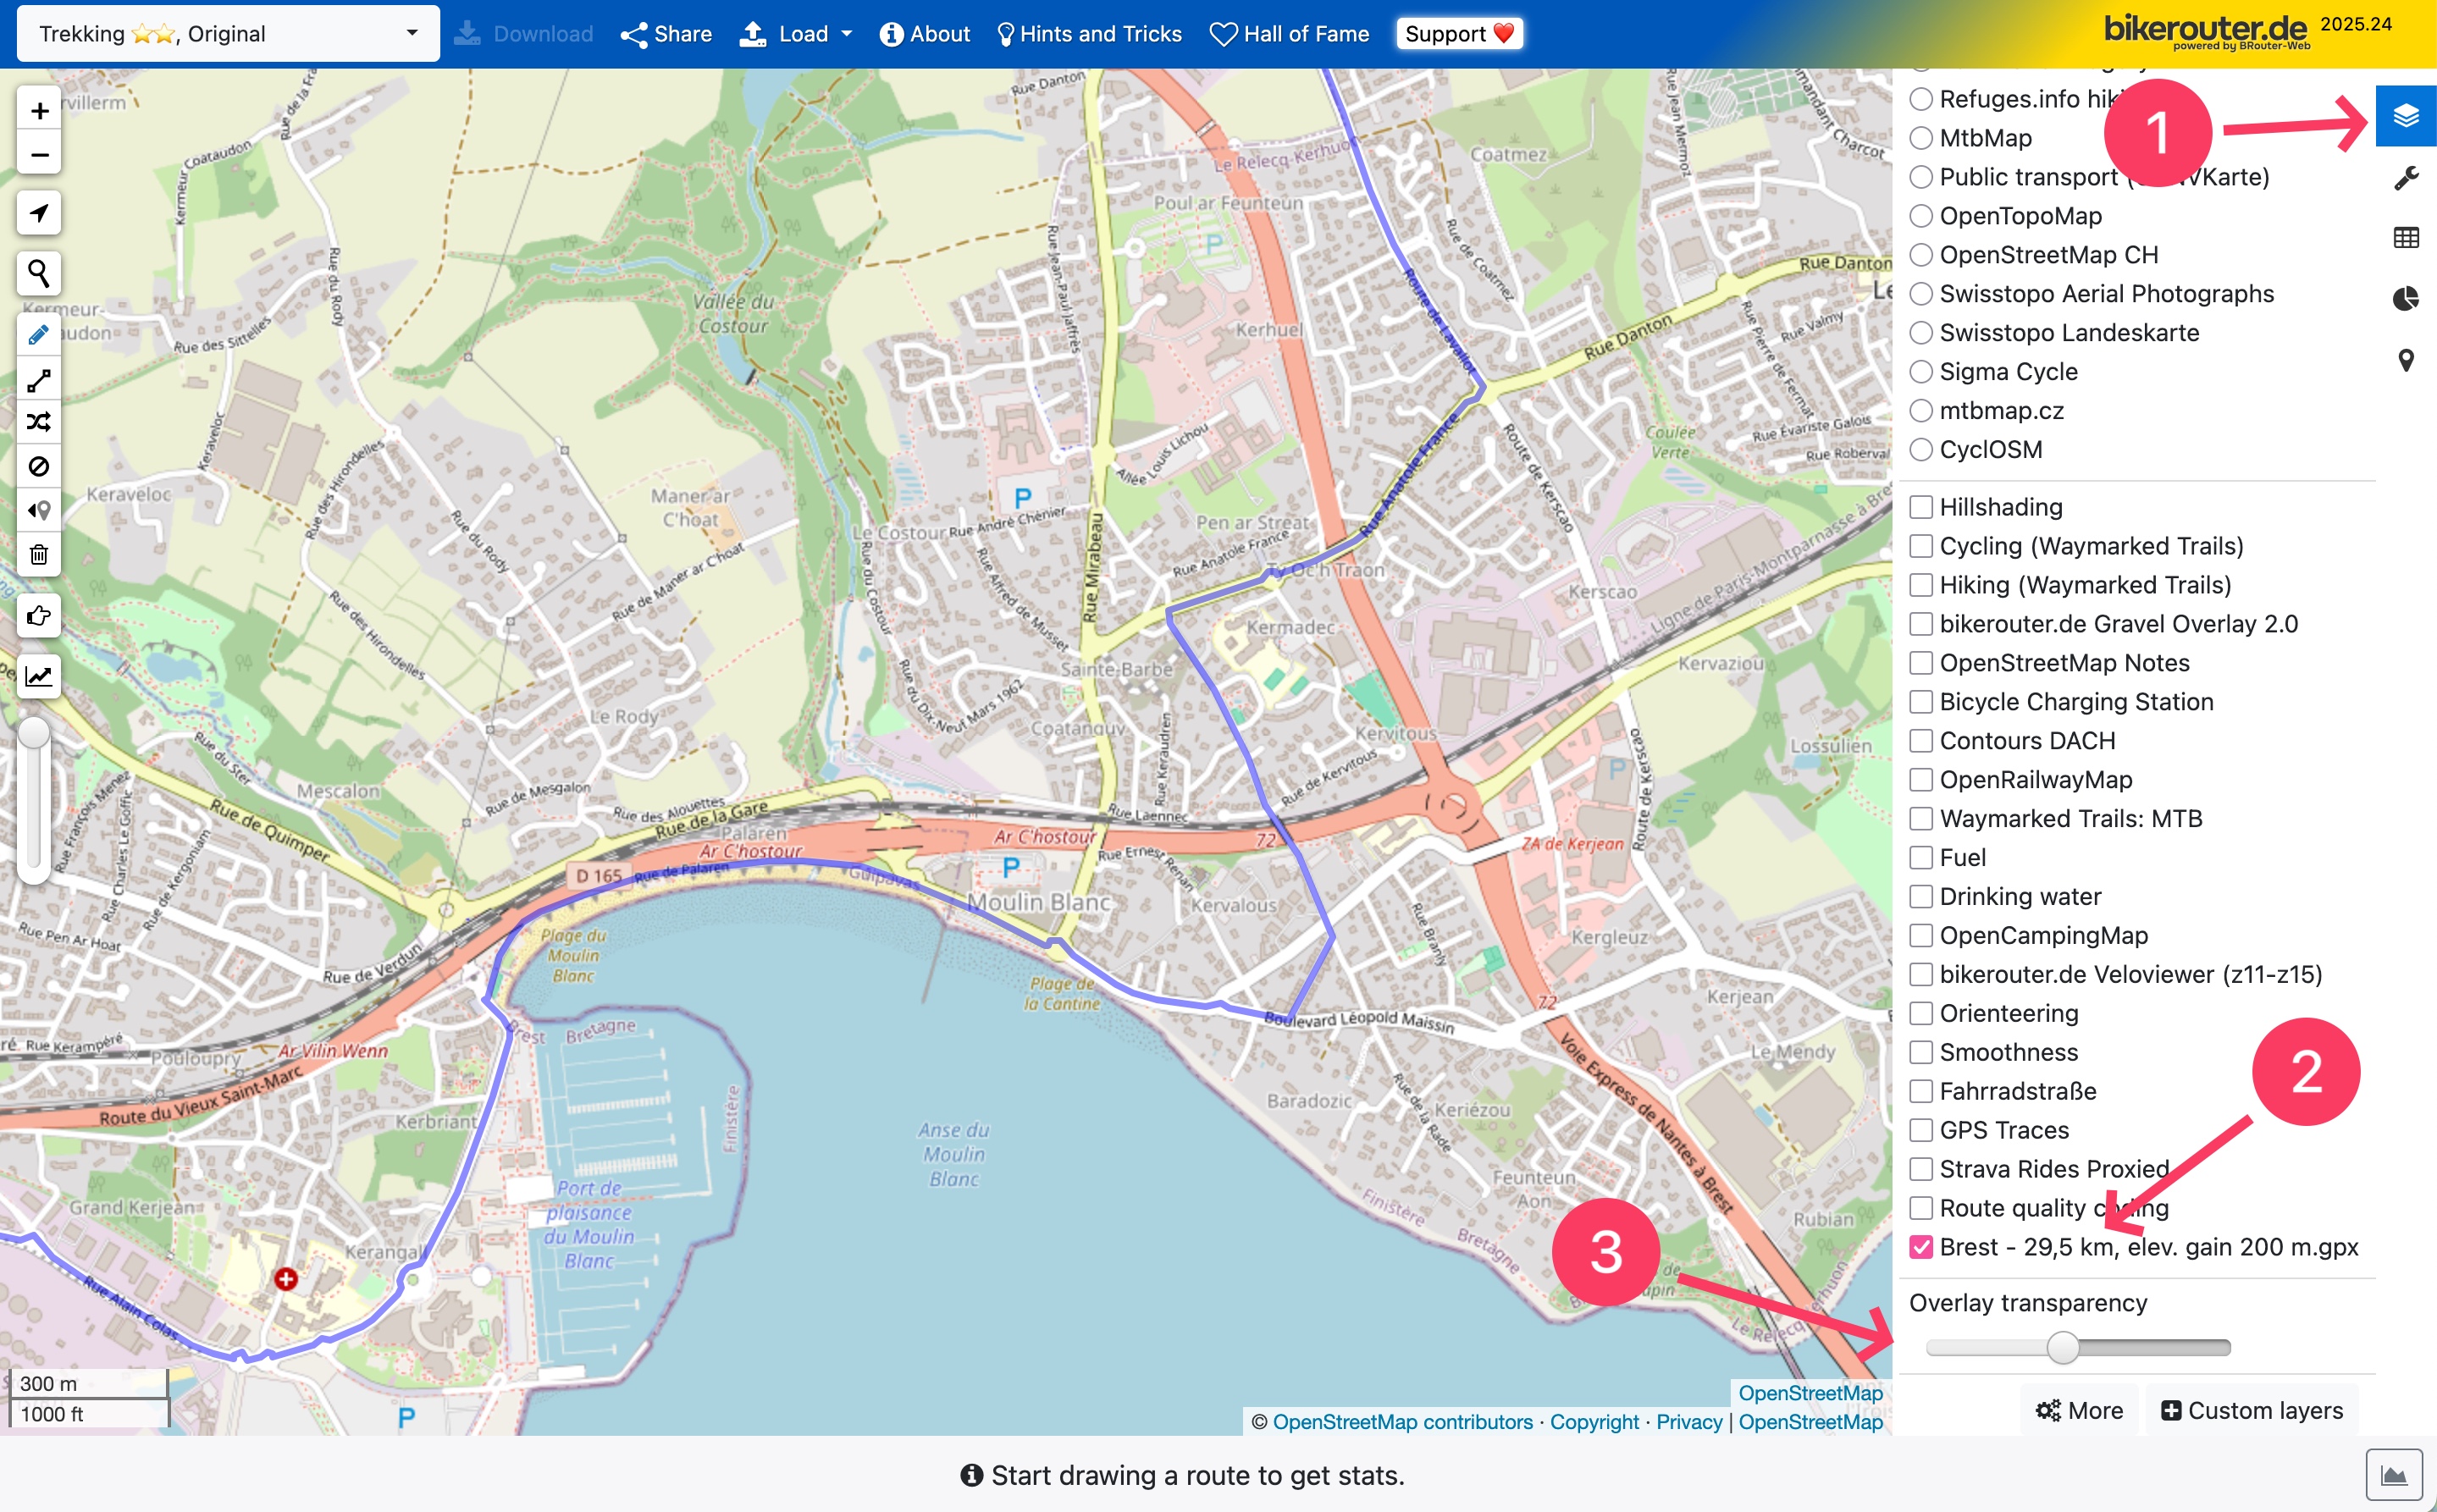The image size is (2437, 1512).
Task: Activate the no-go area tool
Action: click(x=39, y=467)
